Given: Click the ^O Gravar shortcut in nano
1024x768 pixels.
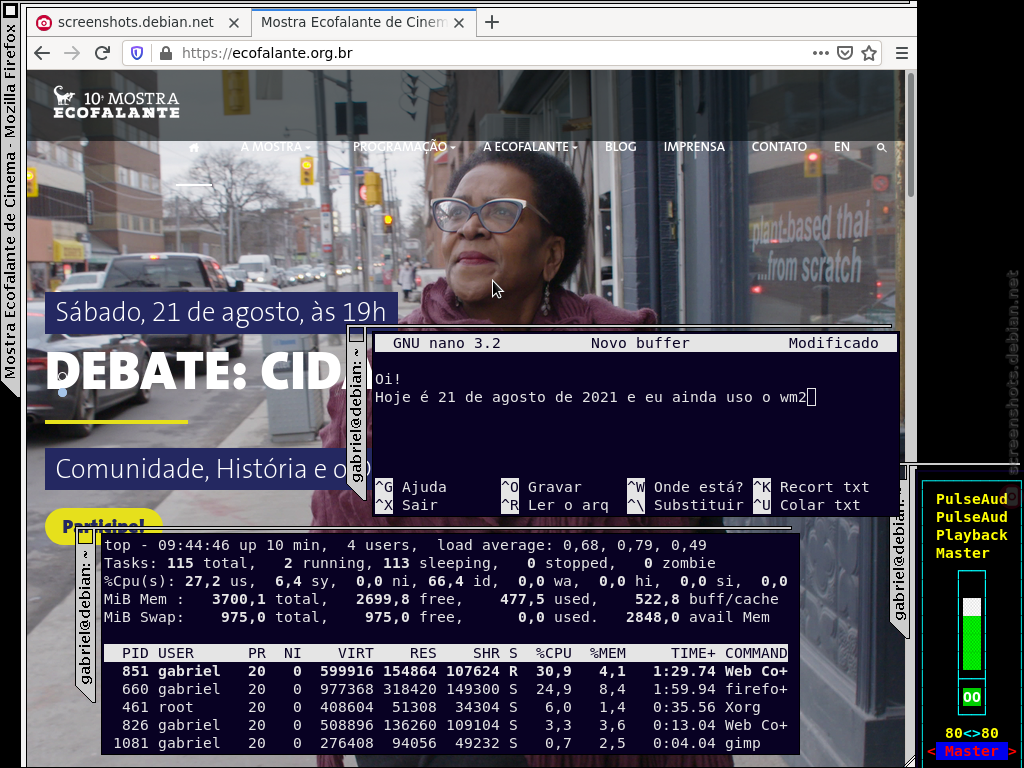Looking at the screenshot, I should pyautogui.click(x=541, y=487).
